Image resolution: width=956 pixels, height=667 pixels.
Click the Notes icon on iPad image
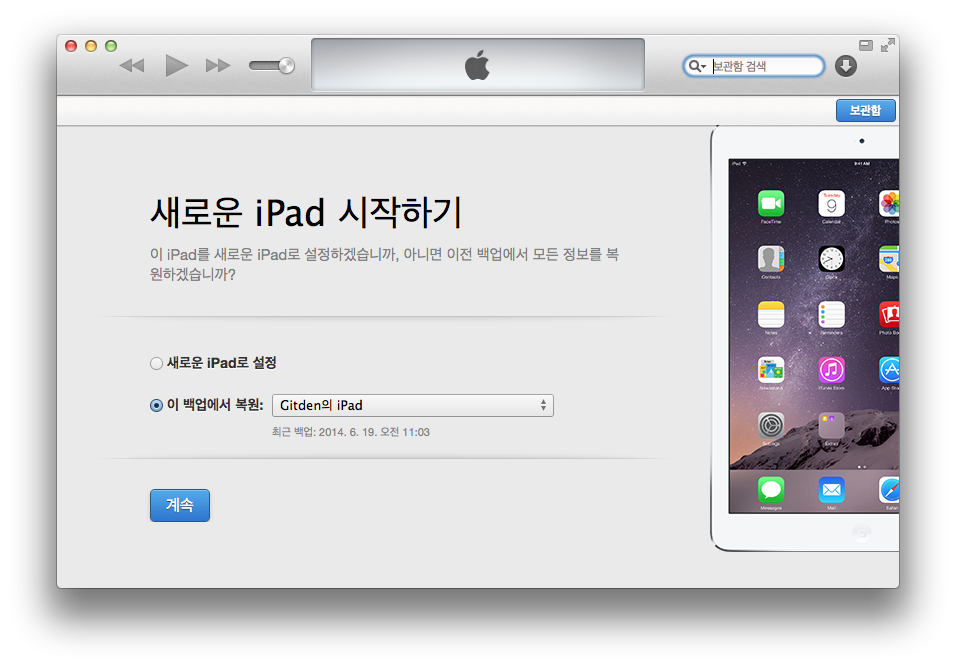point(771,314)
